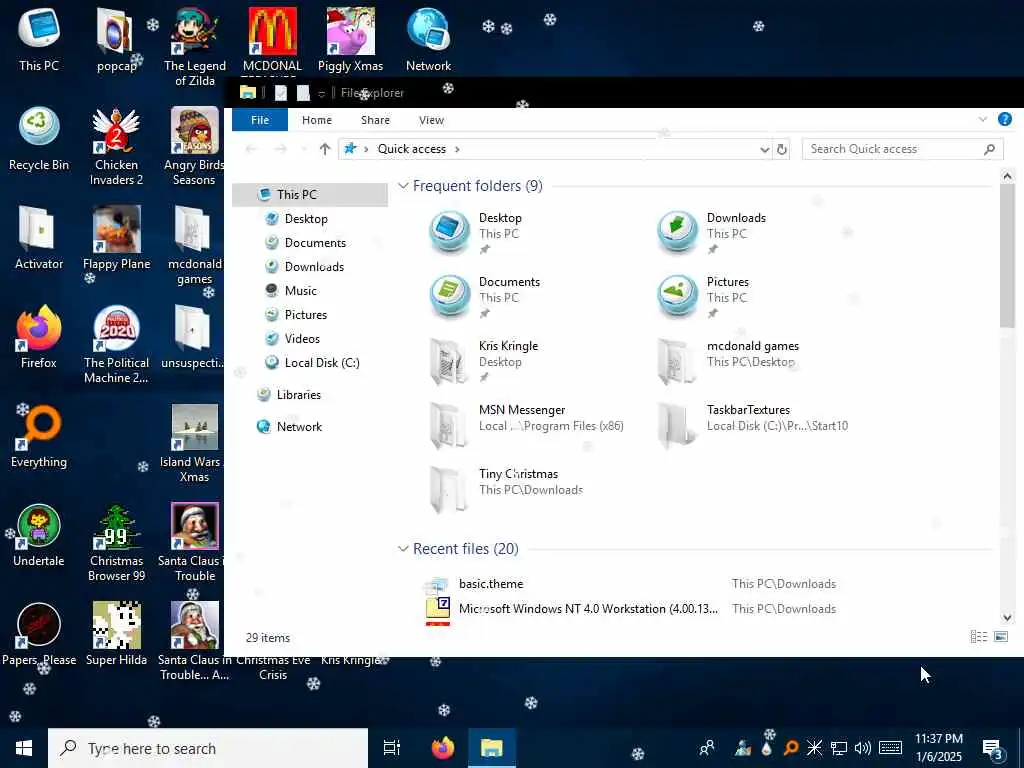Open Task View on the taskbar
The image size is (1024, 768).
point(392,748)
